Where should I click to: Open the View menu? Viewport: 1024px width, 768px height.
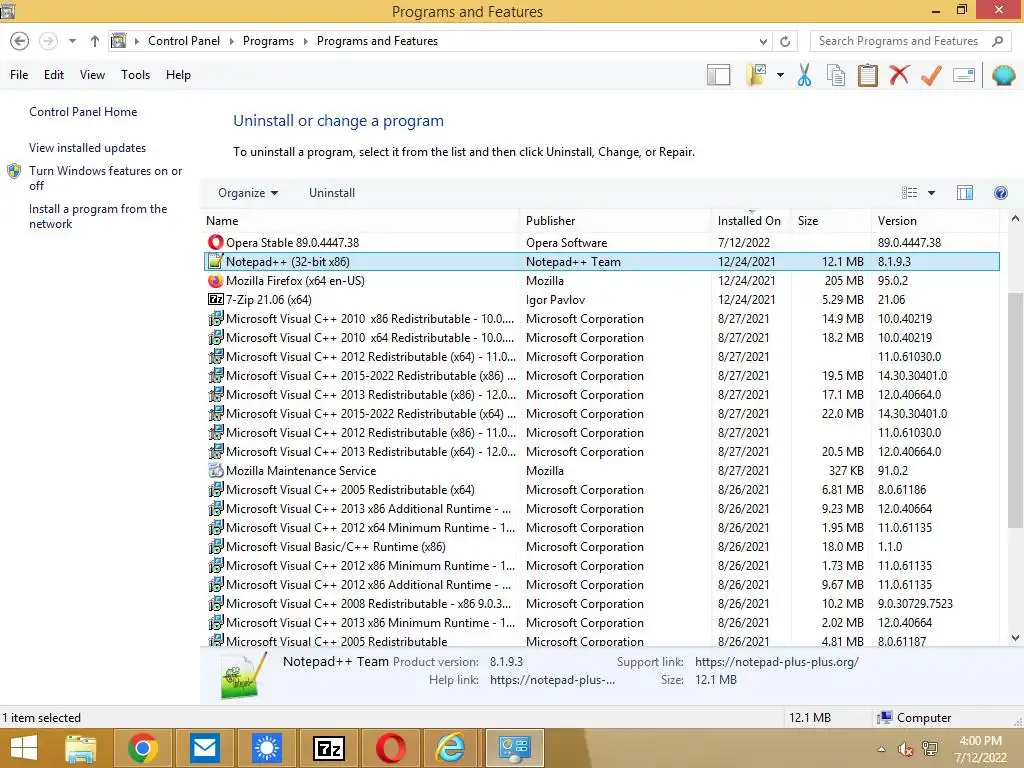[x=92, y=74]
